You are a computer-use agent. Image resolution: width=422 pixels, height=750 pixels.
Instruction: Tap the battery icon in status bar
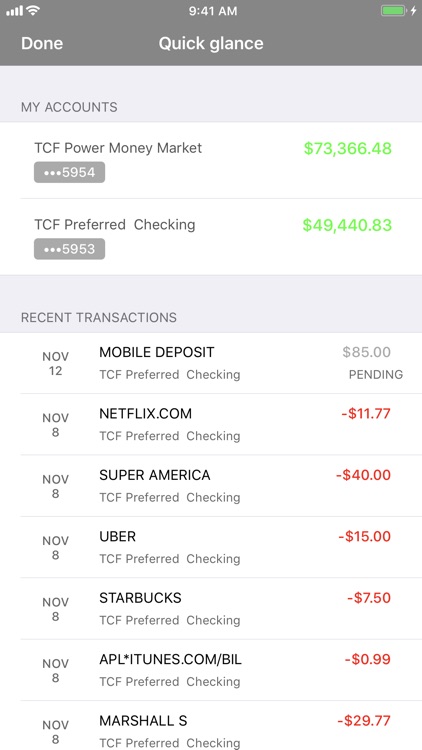pyautogui.click(x=394, y=11)
